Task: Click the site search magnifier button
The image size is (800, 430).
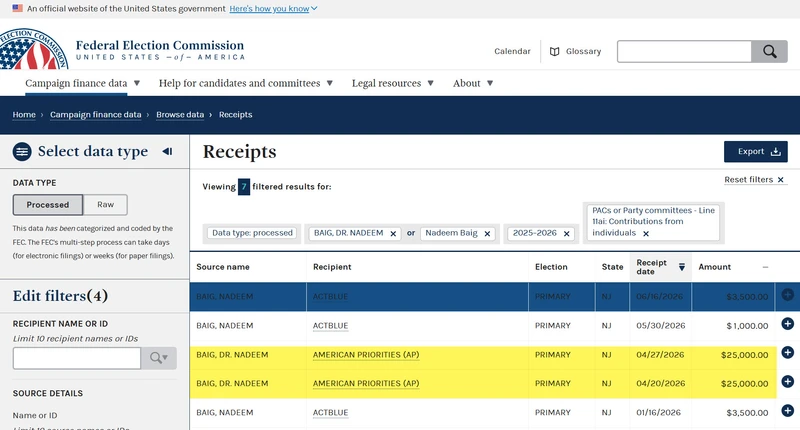Action: pos(769,52)
